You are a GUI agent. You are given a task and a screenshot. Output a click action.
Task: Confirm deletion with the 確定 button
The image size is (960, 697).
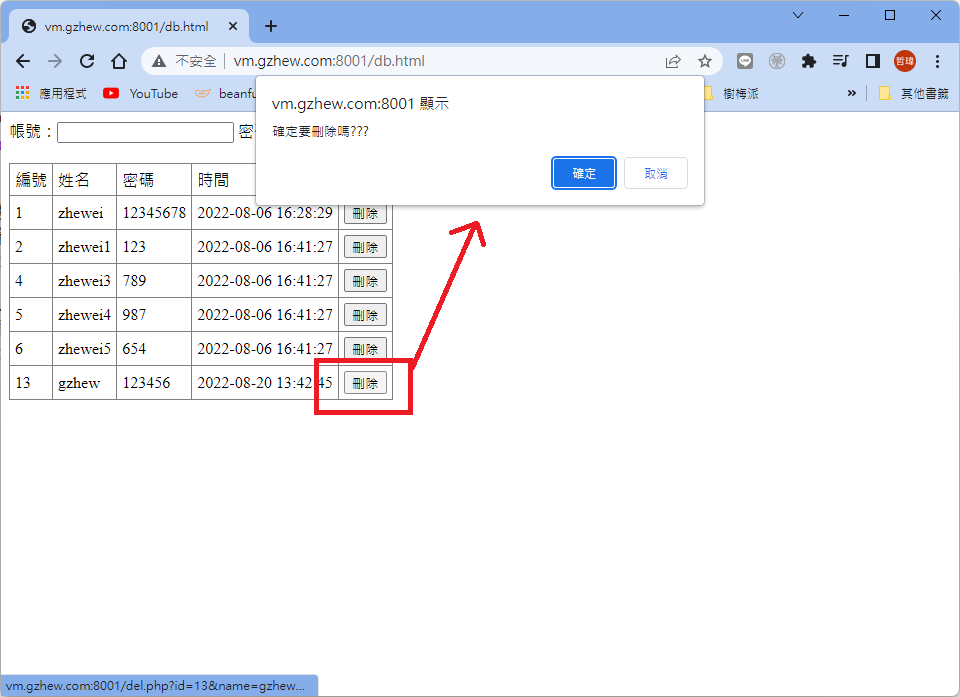tap(584, 173)
